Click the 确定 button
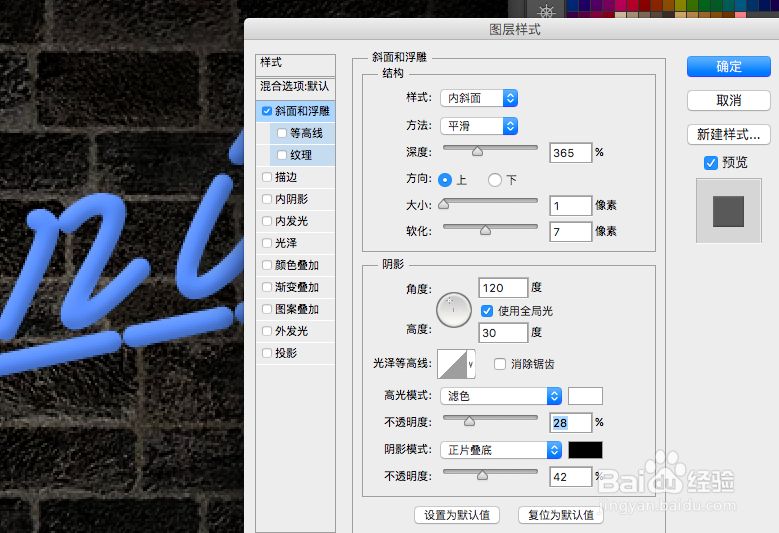779x533 pixels. point(729,67)
